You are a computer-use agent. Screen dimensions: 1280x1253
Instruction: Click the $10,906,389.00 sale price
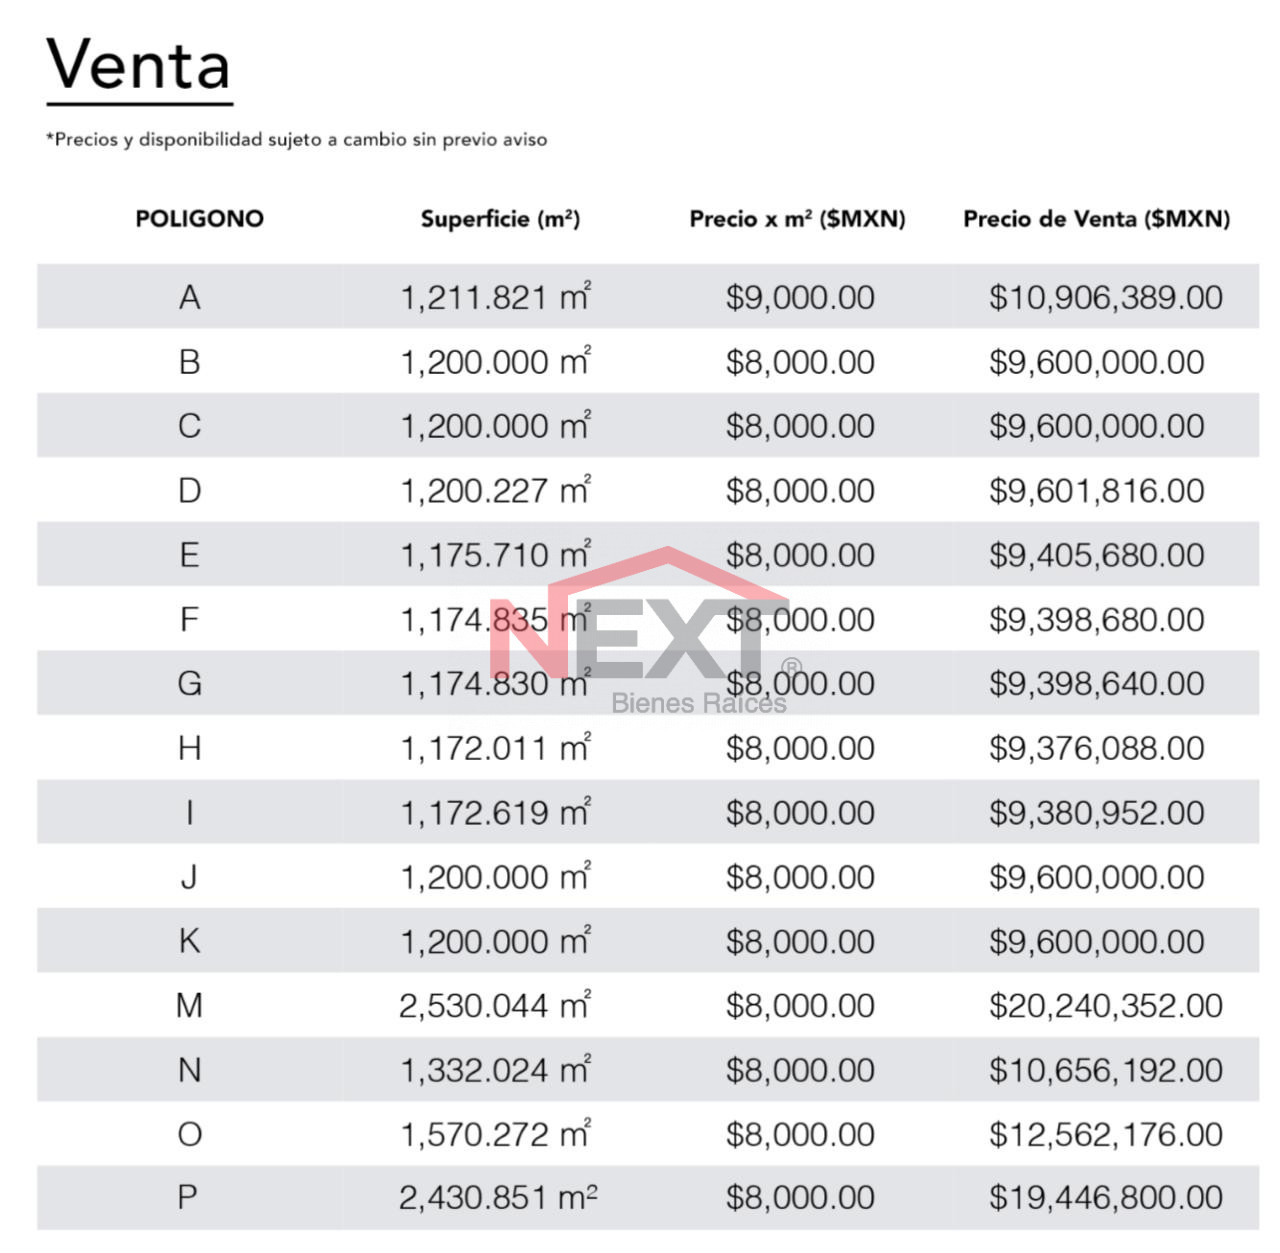point(1105,298)
